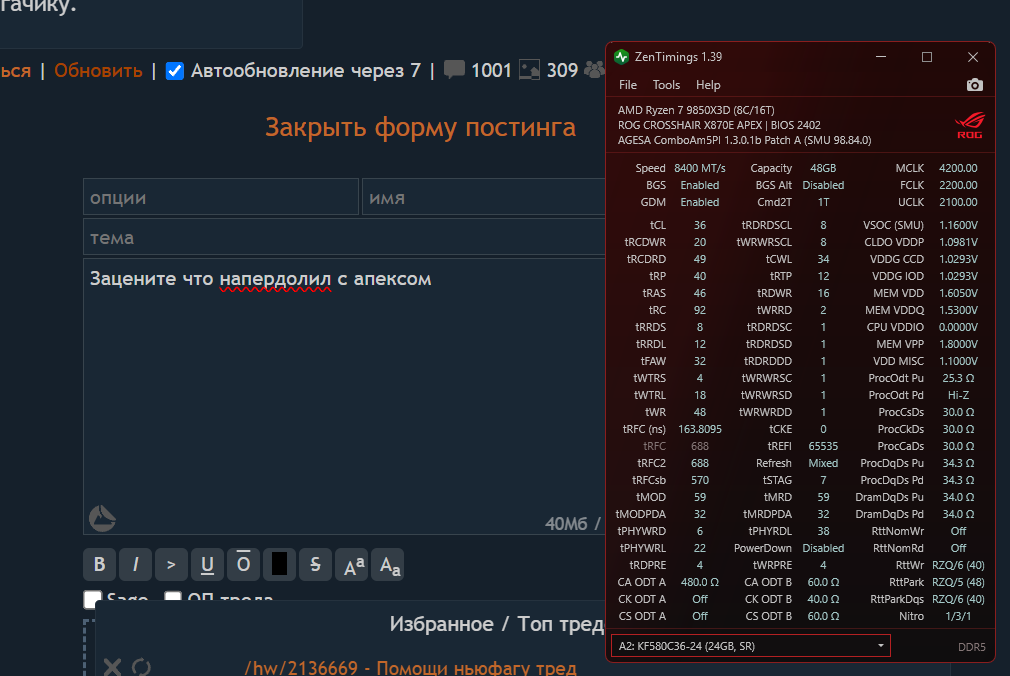Click the ROG CROSSHAIR X870E APEX BIOS line
The height and width of the screenshot is (676, 1010).
click(719, 125)
